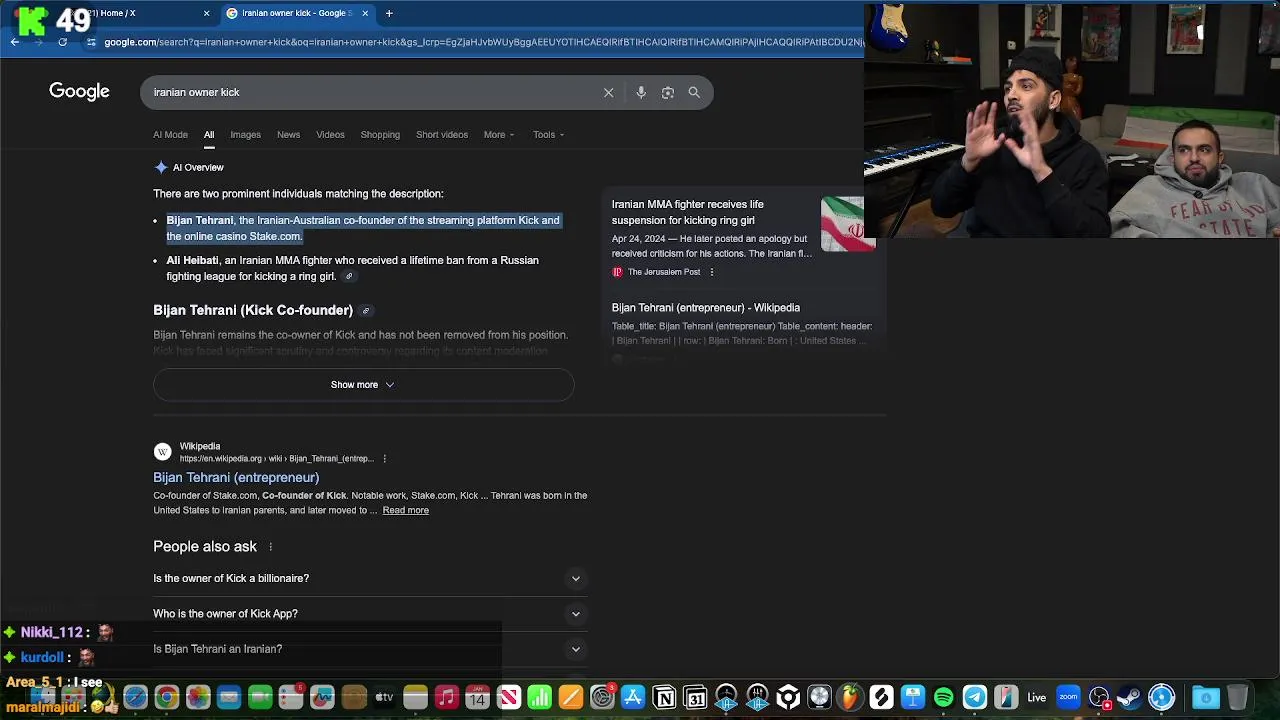
Task: Open Steam in the Dock
Action: pyautogui.click(x=1130, y=697)
